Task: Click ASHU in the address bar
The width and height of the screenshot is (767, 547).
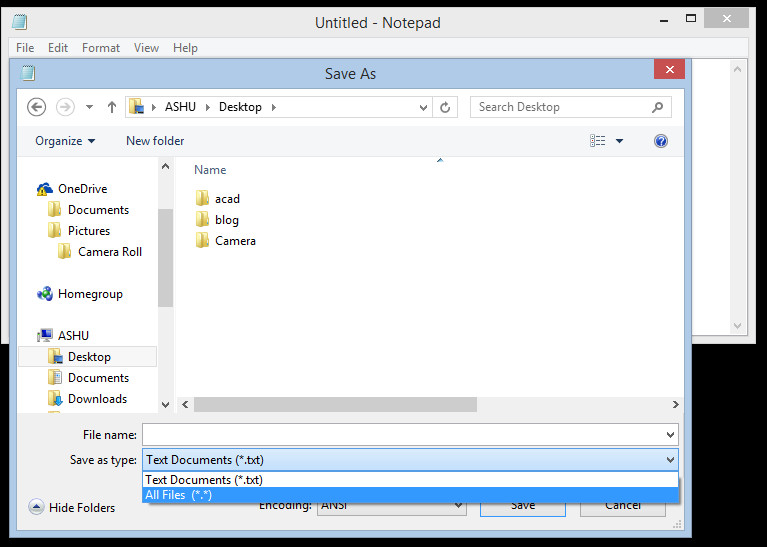Action: pos(180,107)
